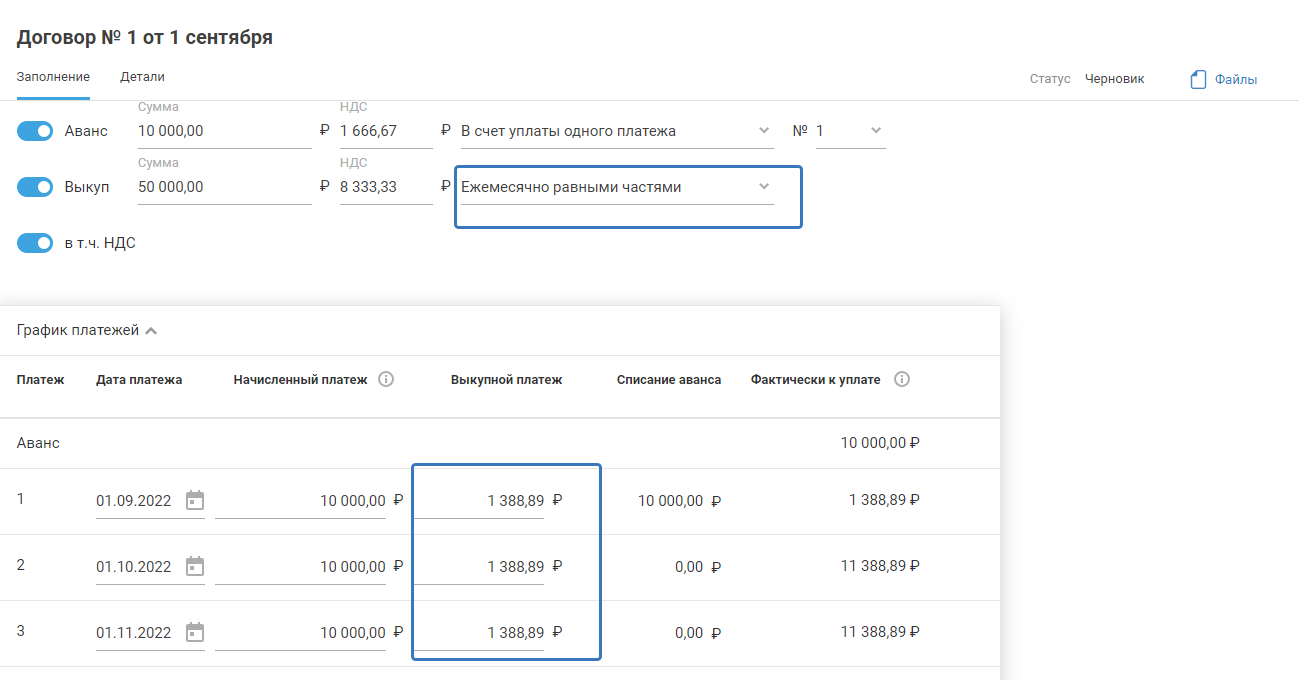1299x680 pixels.
Task: Open calendar picker for 01.11.2022 date
Action: click(x=195, y=633)
